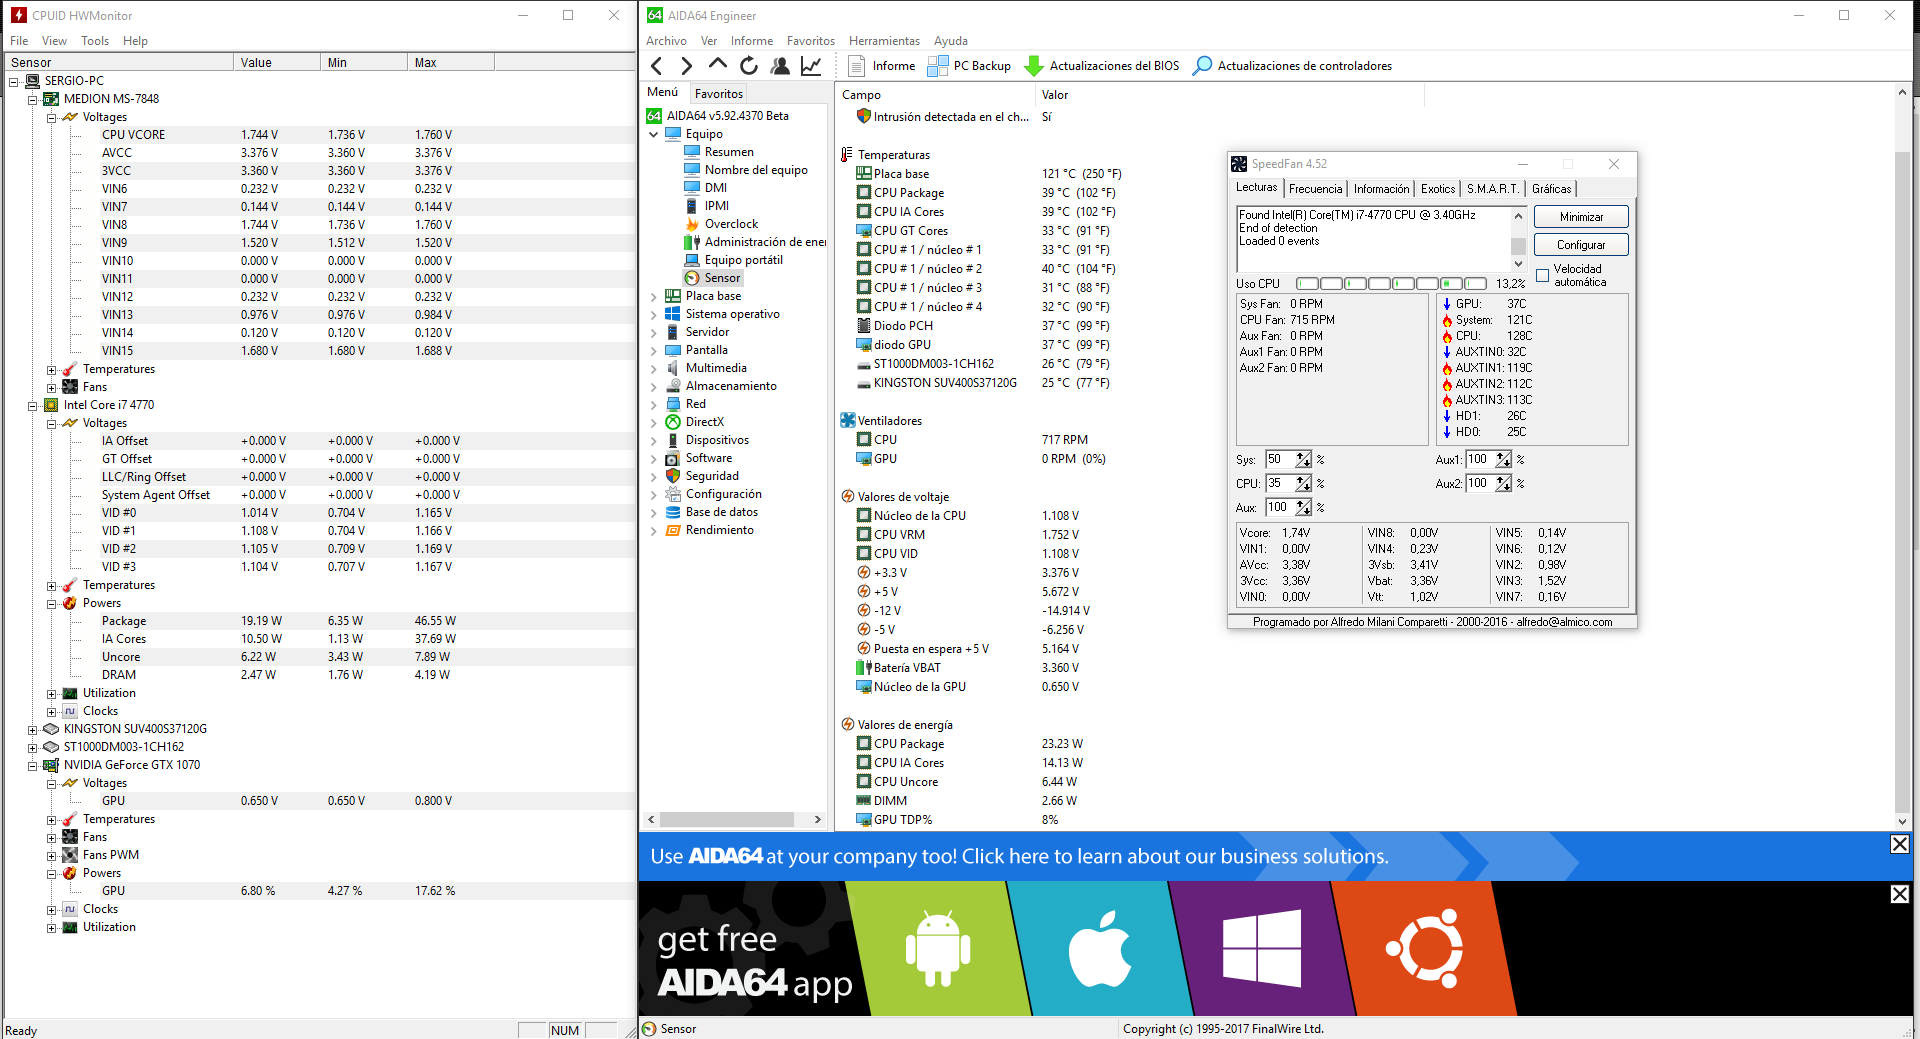Enable Velocidad automática checkbox in SpeedFan

(x=1542, y=275)
